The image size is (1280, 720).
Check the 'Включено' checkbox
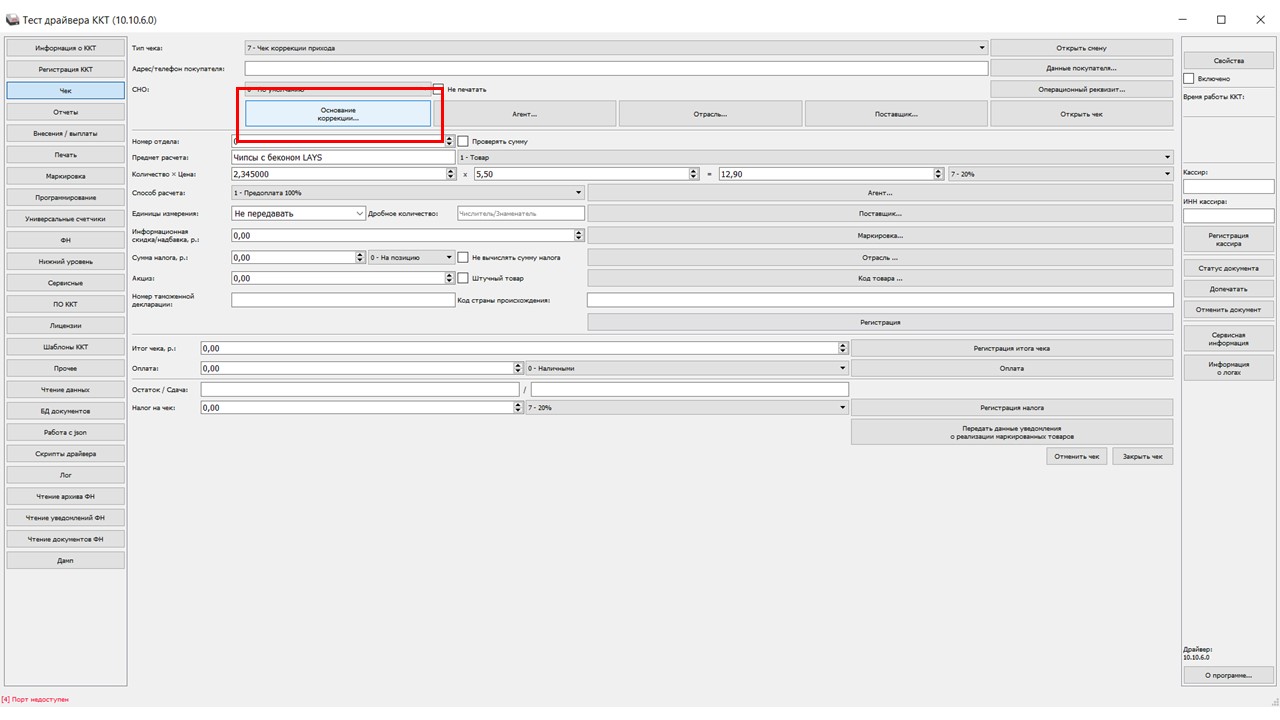coord(1189,78)
